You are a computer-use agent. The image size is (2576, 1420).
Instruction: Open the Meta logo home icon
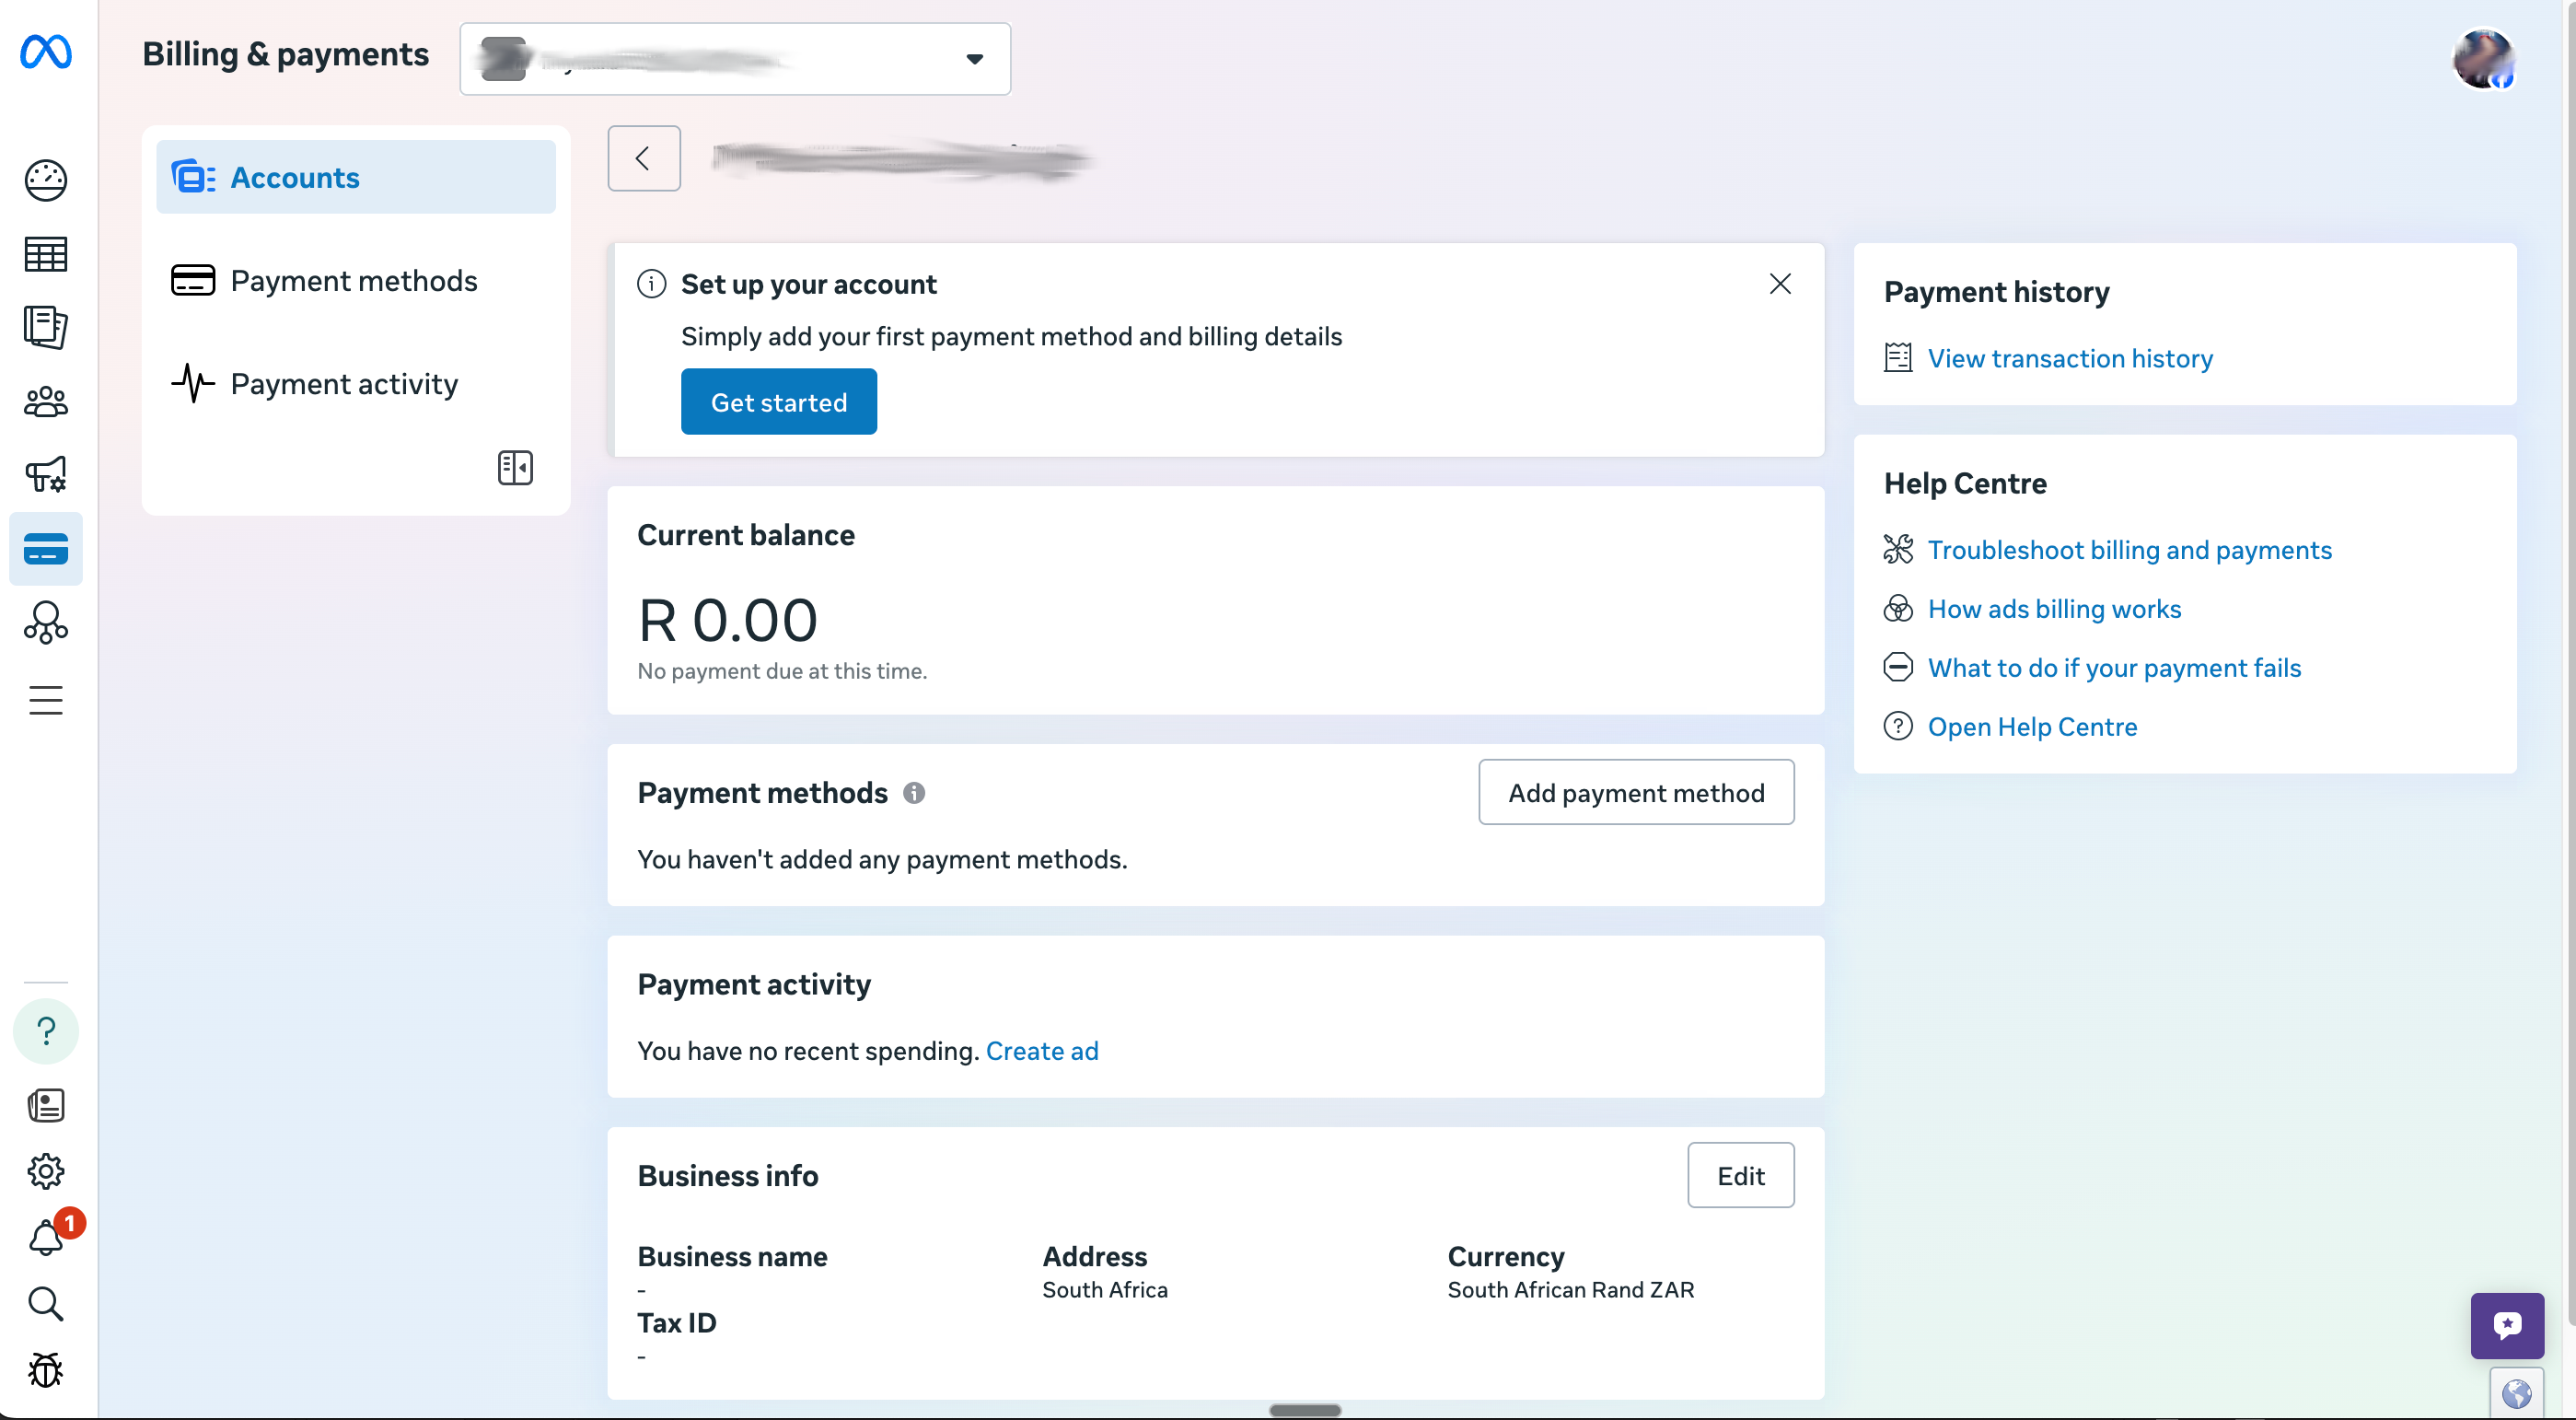pos(46,52)
